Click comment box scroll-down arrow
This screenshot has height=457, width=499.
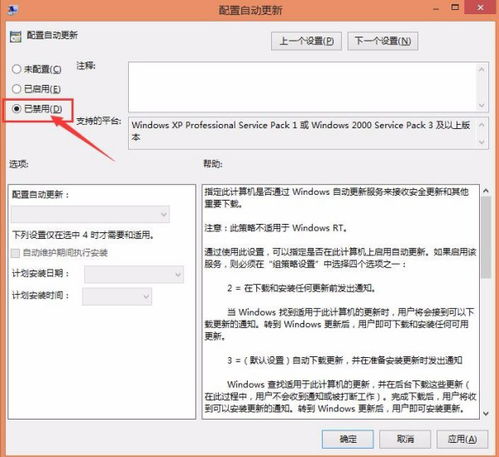tap(482, 105)
